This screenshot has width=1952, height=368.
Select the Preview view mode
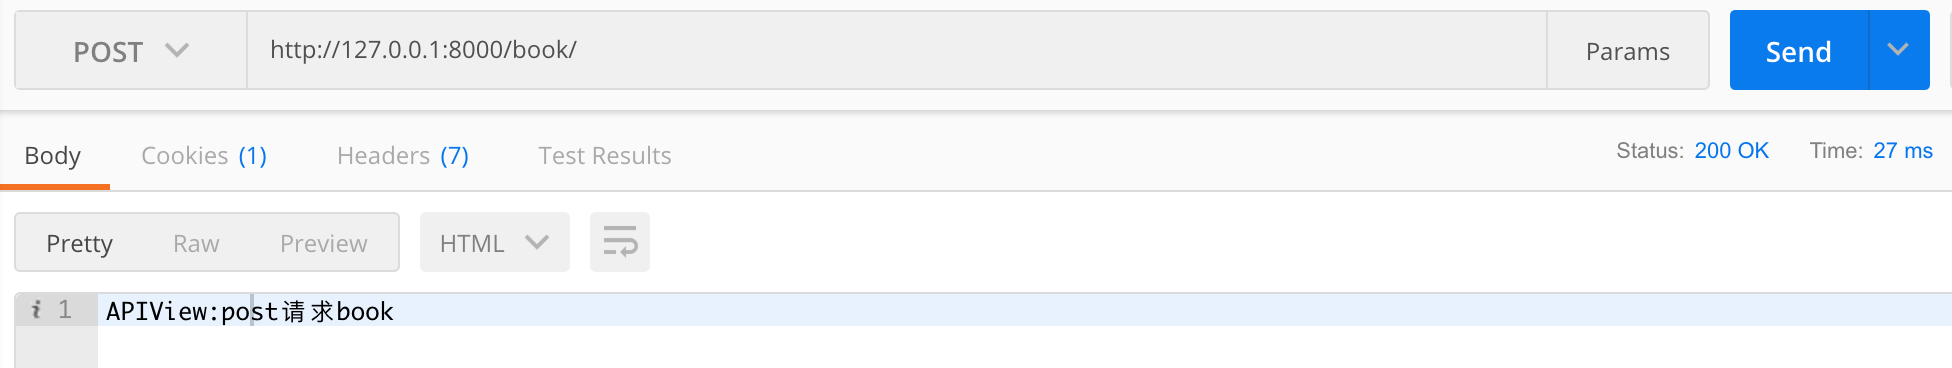(324, 243)
